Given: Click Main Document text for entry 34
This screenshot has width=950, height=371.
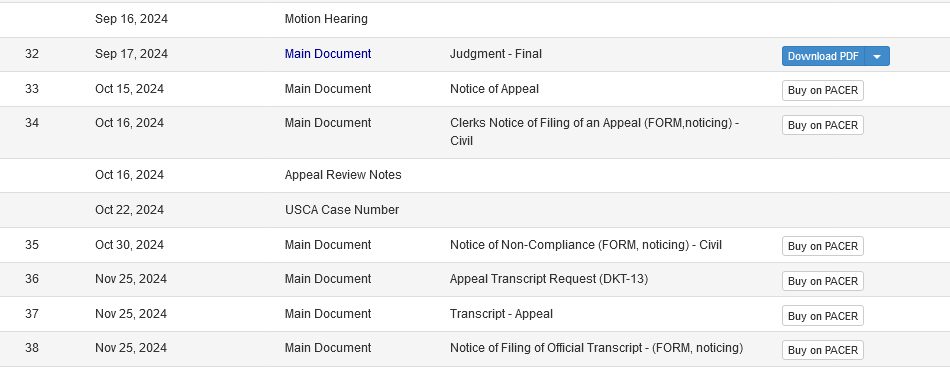Looking at the screenshot, I should point(328,123).
